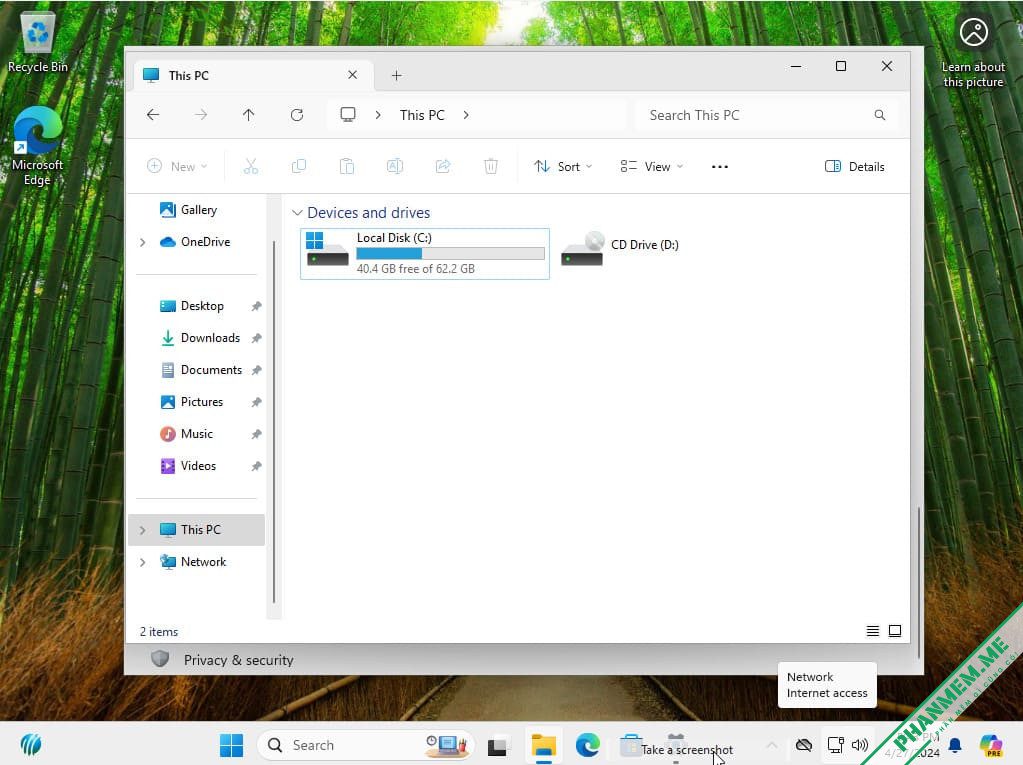
Task: Launch Edge from the taskbar
Action: (587, 745)
